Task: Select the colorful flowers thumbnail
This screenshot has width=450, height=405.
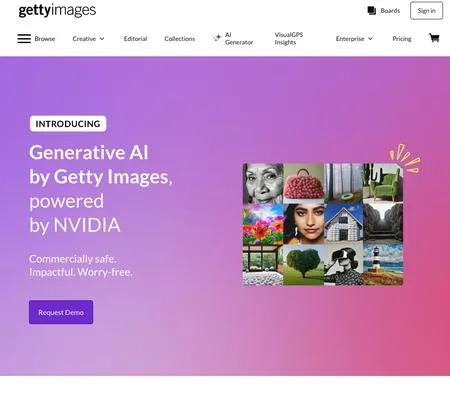Action: pos(263,224)
